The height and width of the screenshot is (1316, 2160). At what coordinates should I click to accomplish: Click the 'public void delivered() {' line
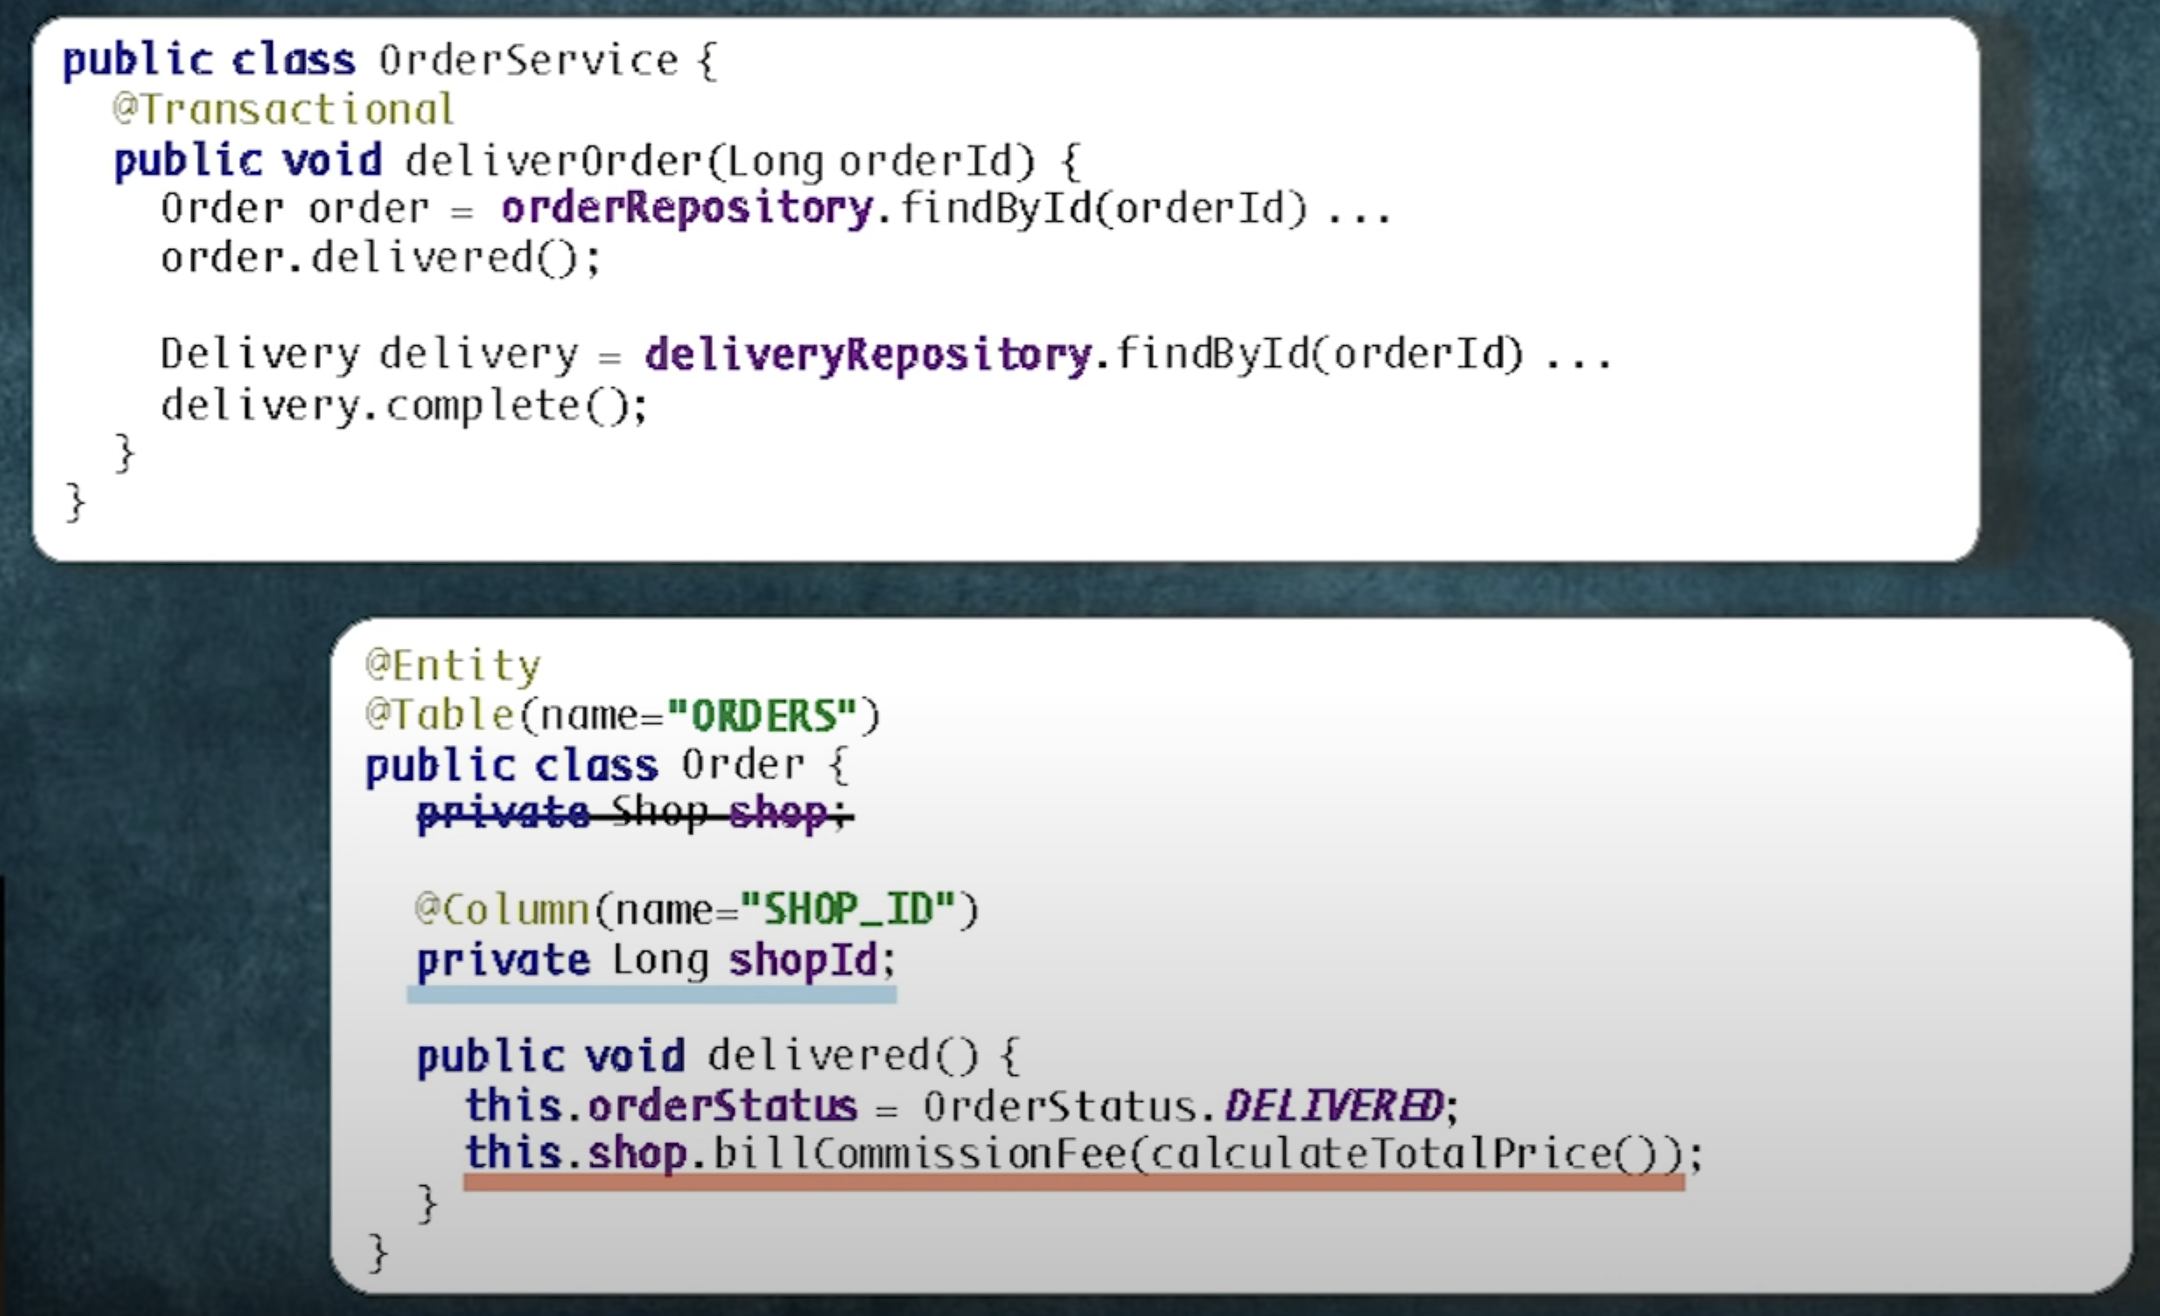pos(717,1056)
